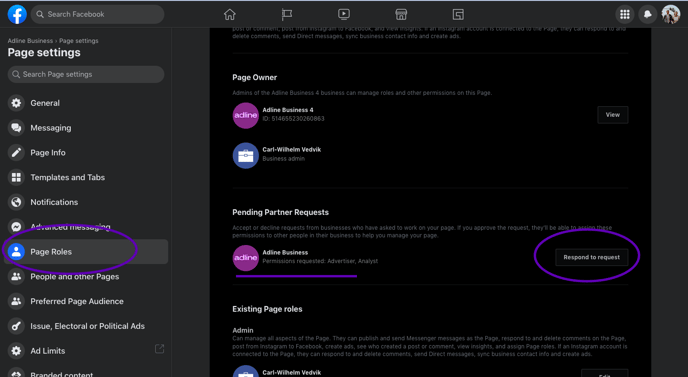Screen dimensions: 688x377
Task: Open Ad Limits menu item
Action: (x=86, y=351)
